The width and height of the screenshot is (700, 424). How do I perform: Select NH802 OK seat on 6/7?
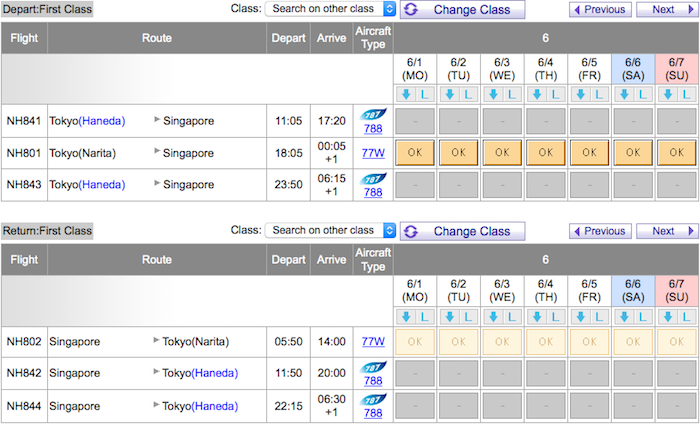point(677,342)
